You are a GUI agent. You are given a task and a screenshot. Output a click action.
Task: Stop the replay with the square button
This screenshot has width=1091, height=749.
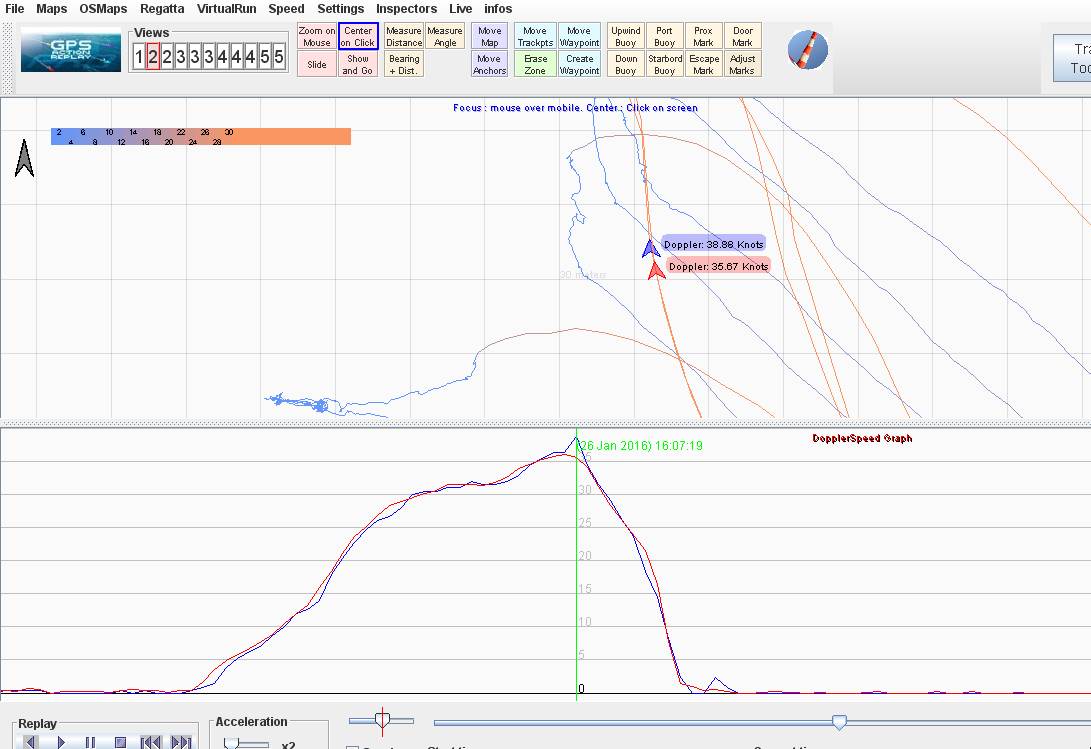click(x=120, y=742)
